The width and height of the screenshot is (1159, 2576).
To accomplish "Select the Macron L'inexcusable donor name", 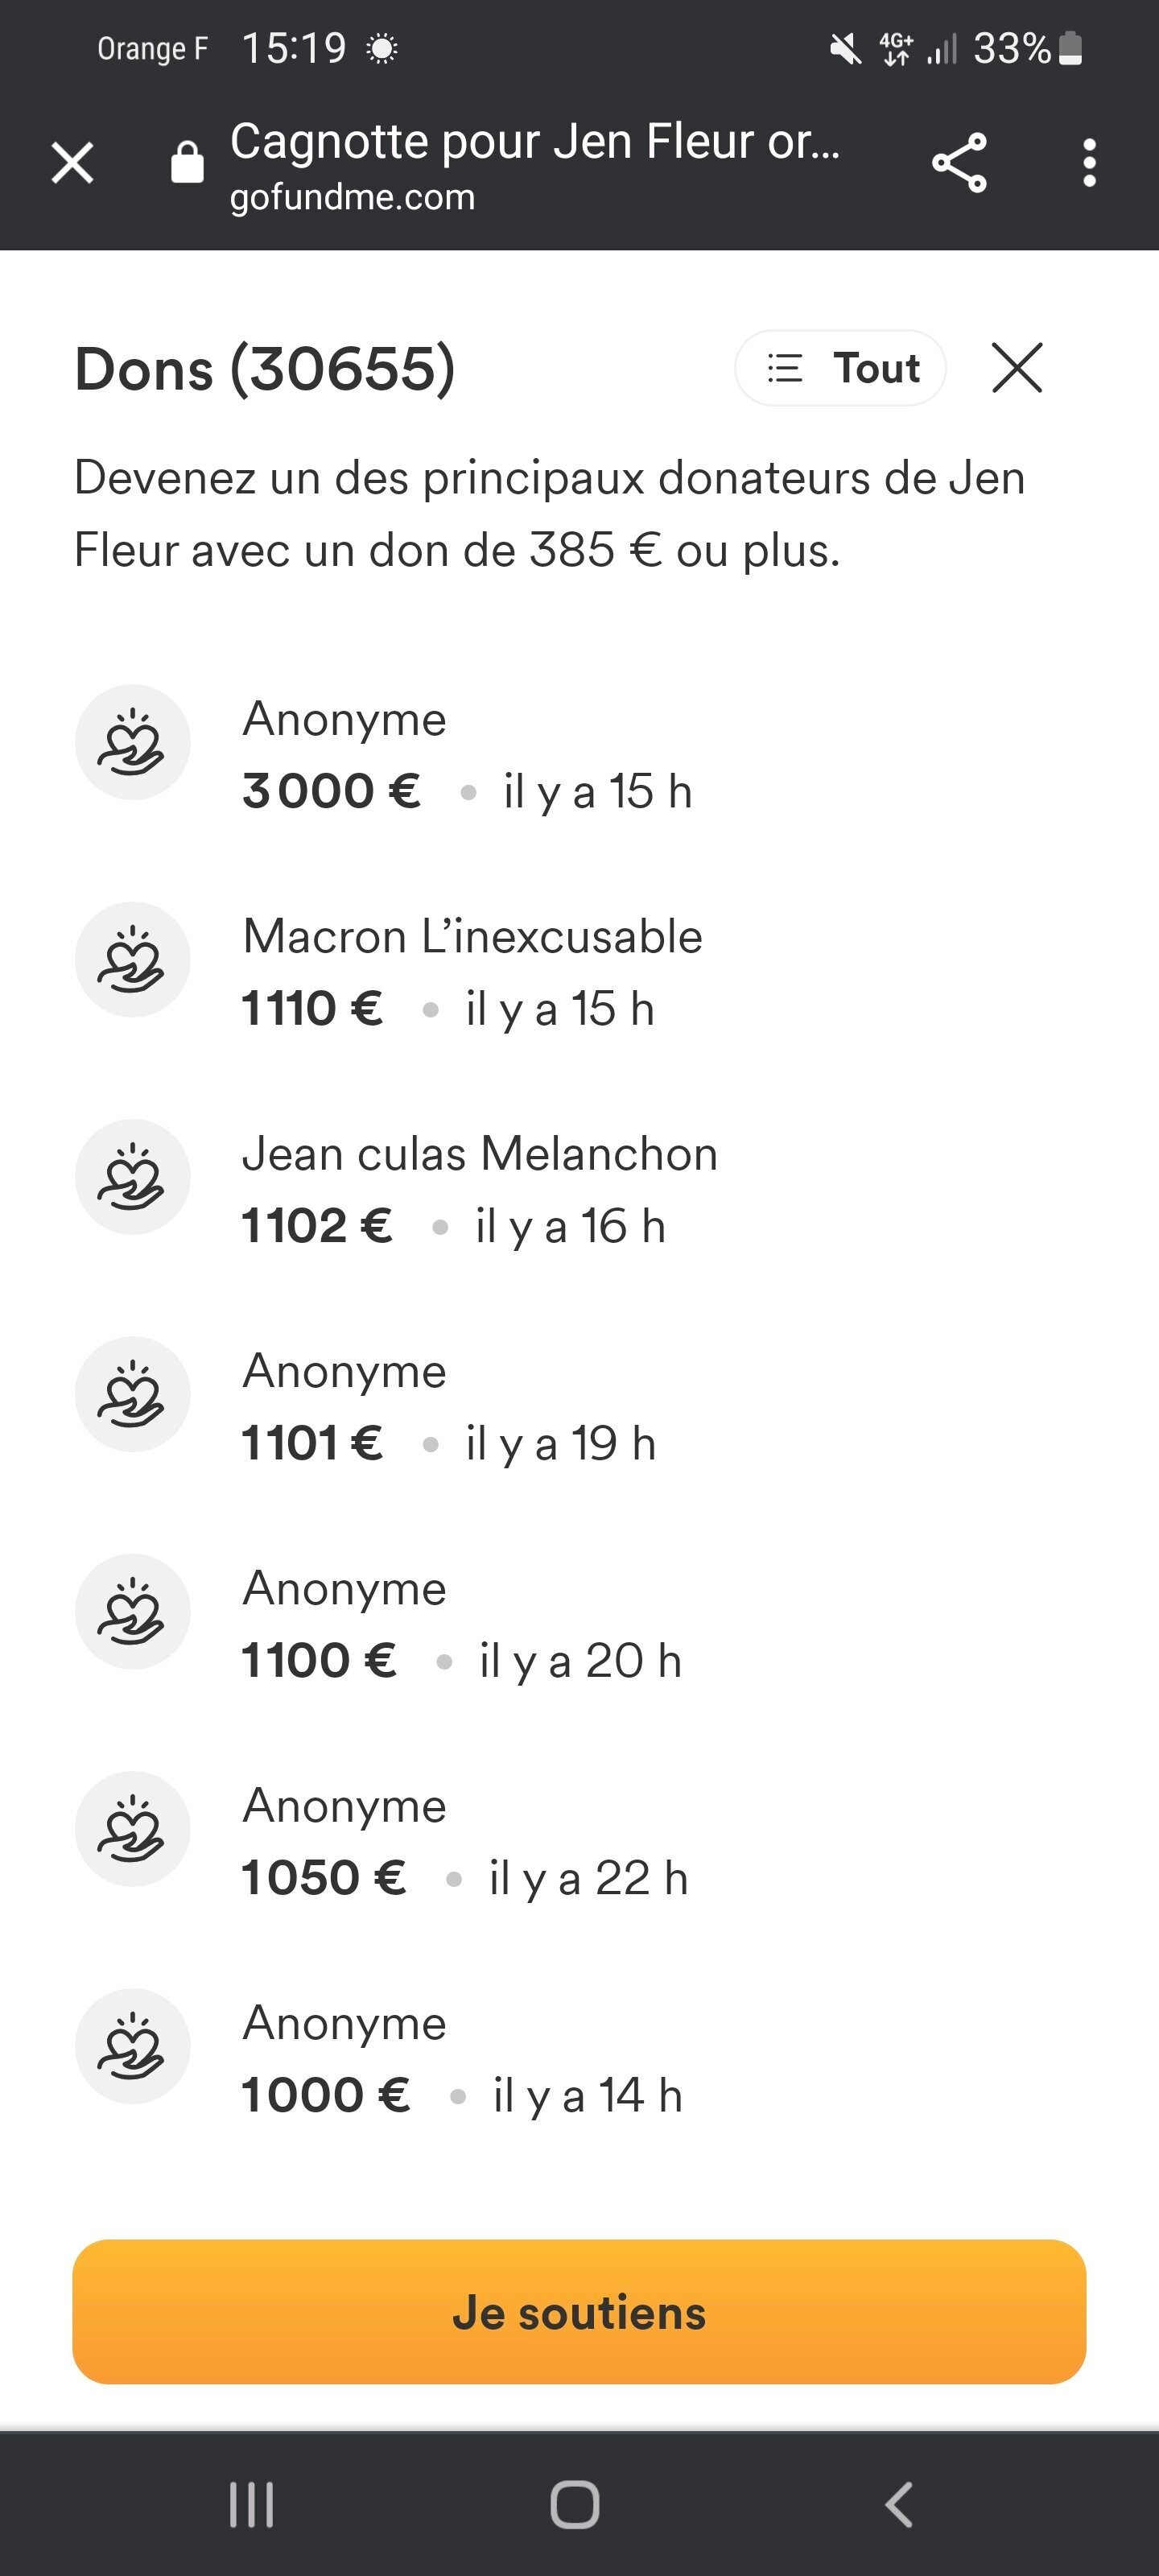I will point(473,936).
